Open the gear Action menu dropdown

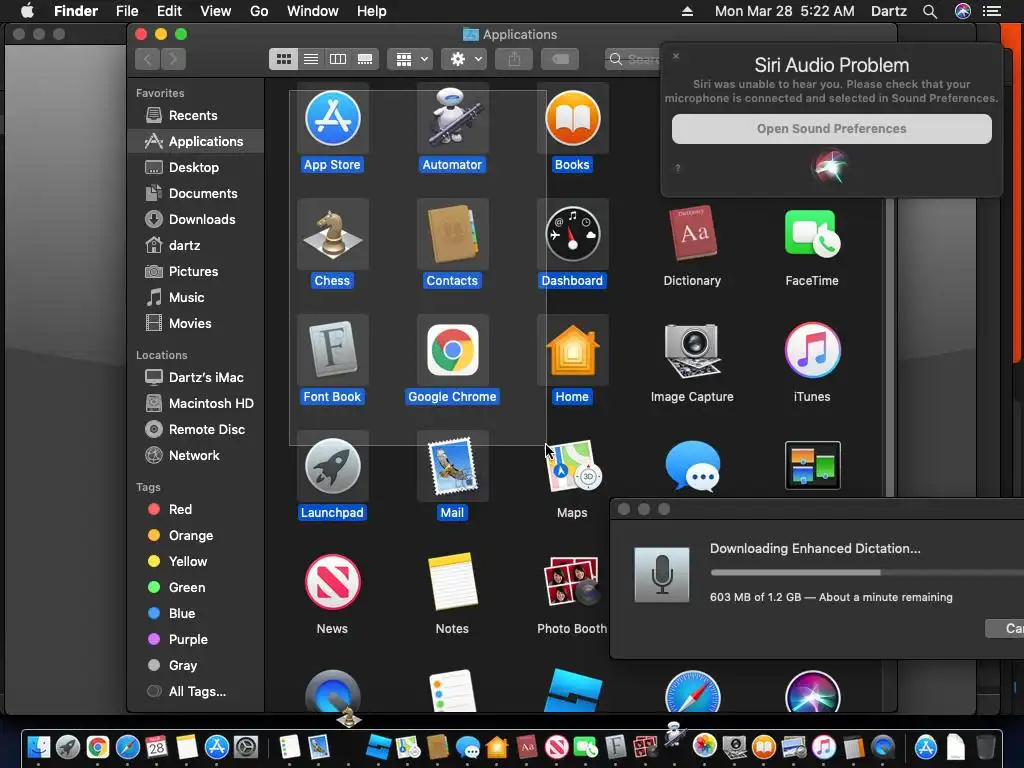pyautogui.click(x=464, y=59)
